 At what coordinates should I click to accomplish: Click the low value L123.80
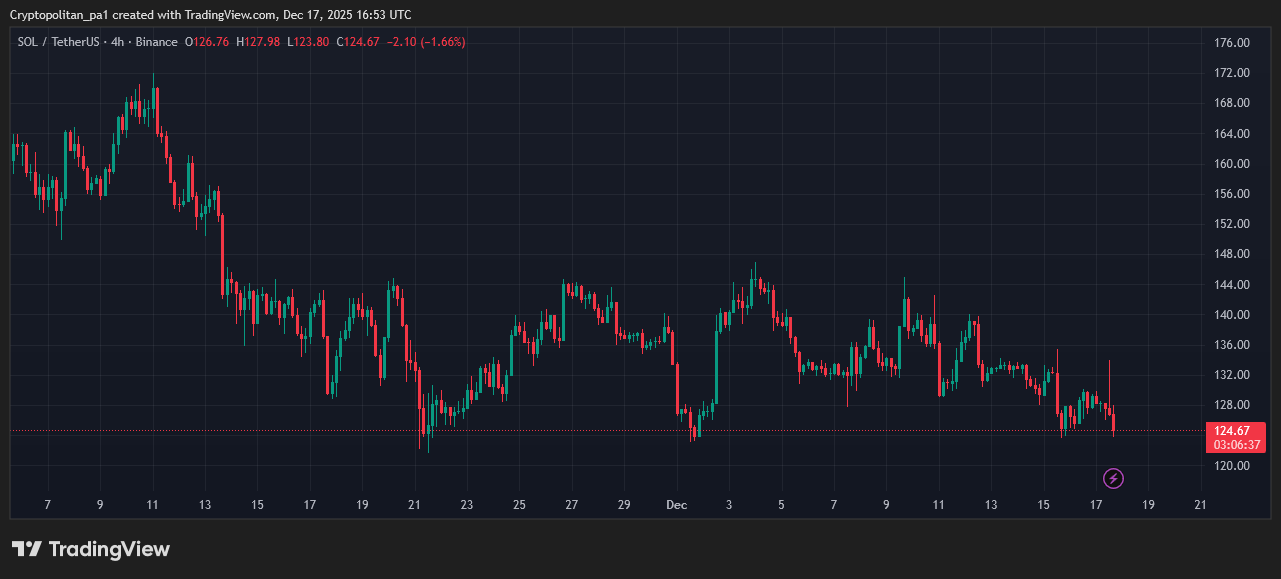point(308,42)
